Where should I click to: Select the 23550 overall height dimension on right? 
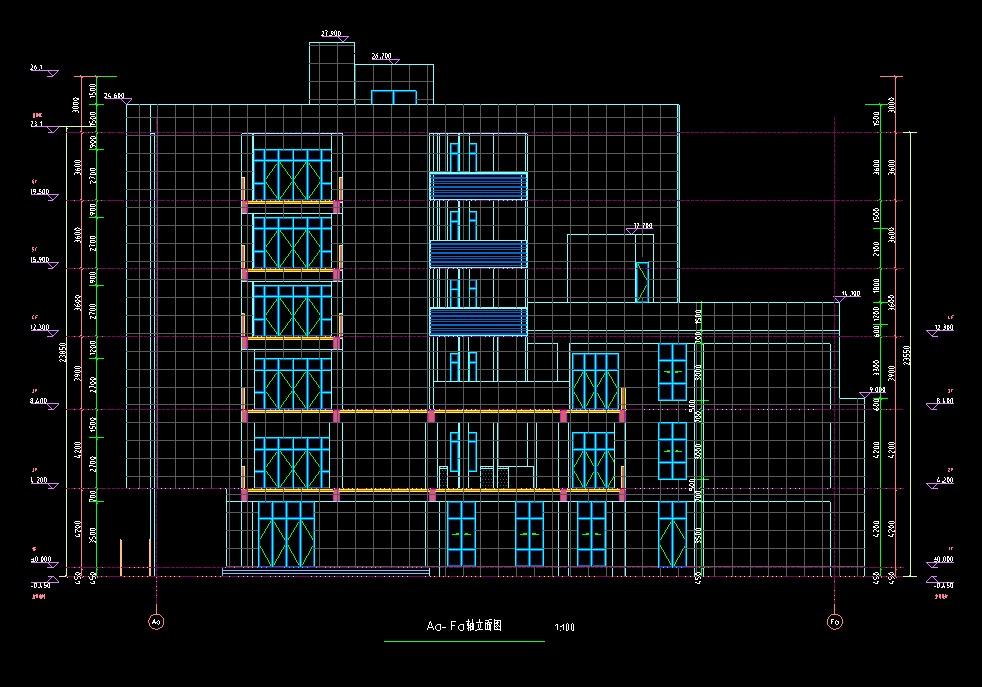tap(907, 352)
